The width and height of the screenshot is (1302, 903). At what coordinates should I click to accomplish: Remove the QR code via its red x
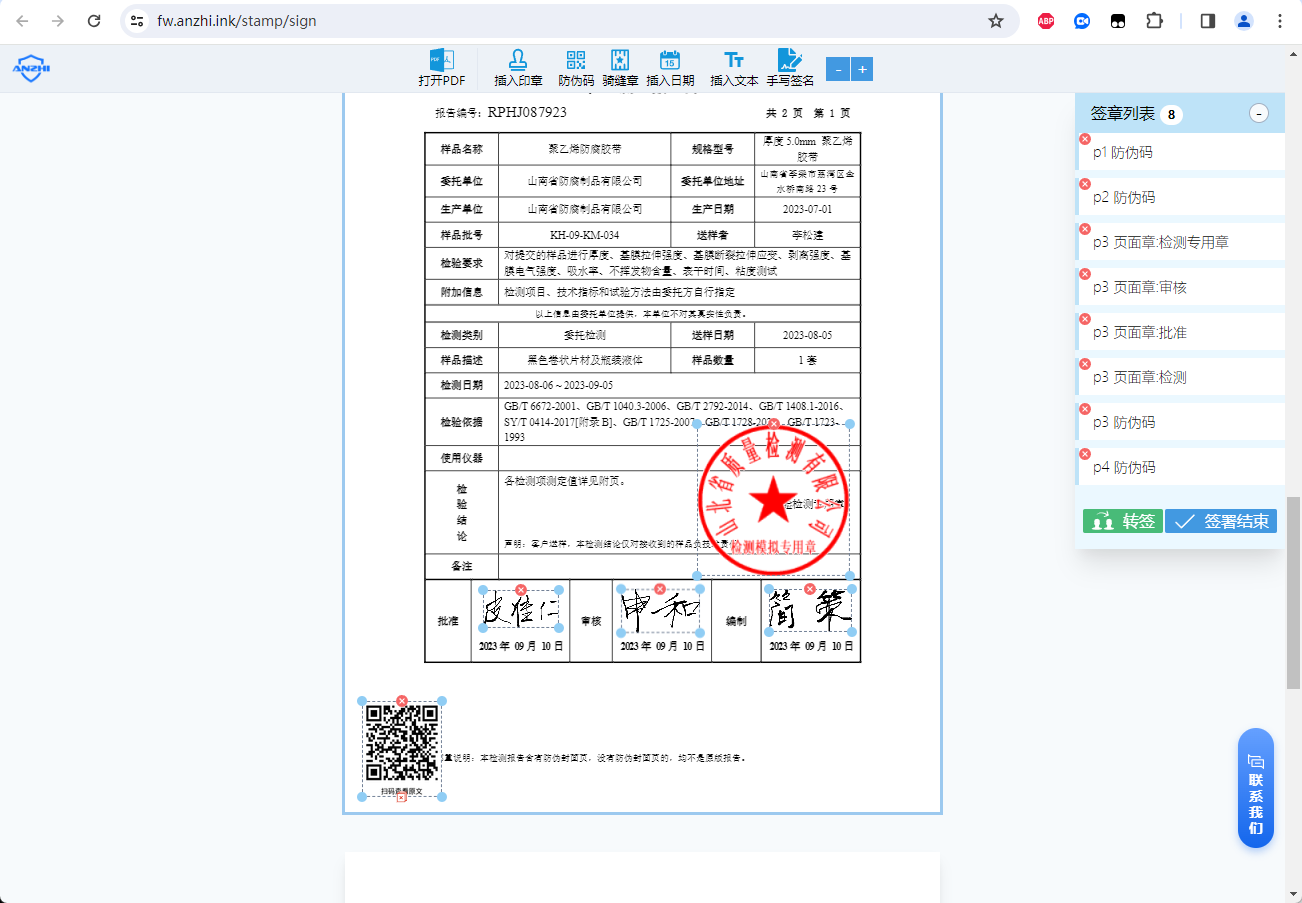pos(403,701)
